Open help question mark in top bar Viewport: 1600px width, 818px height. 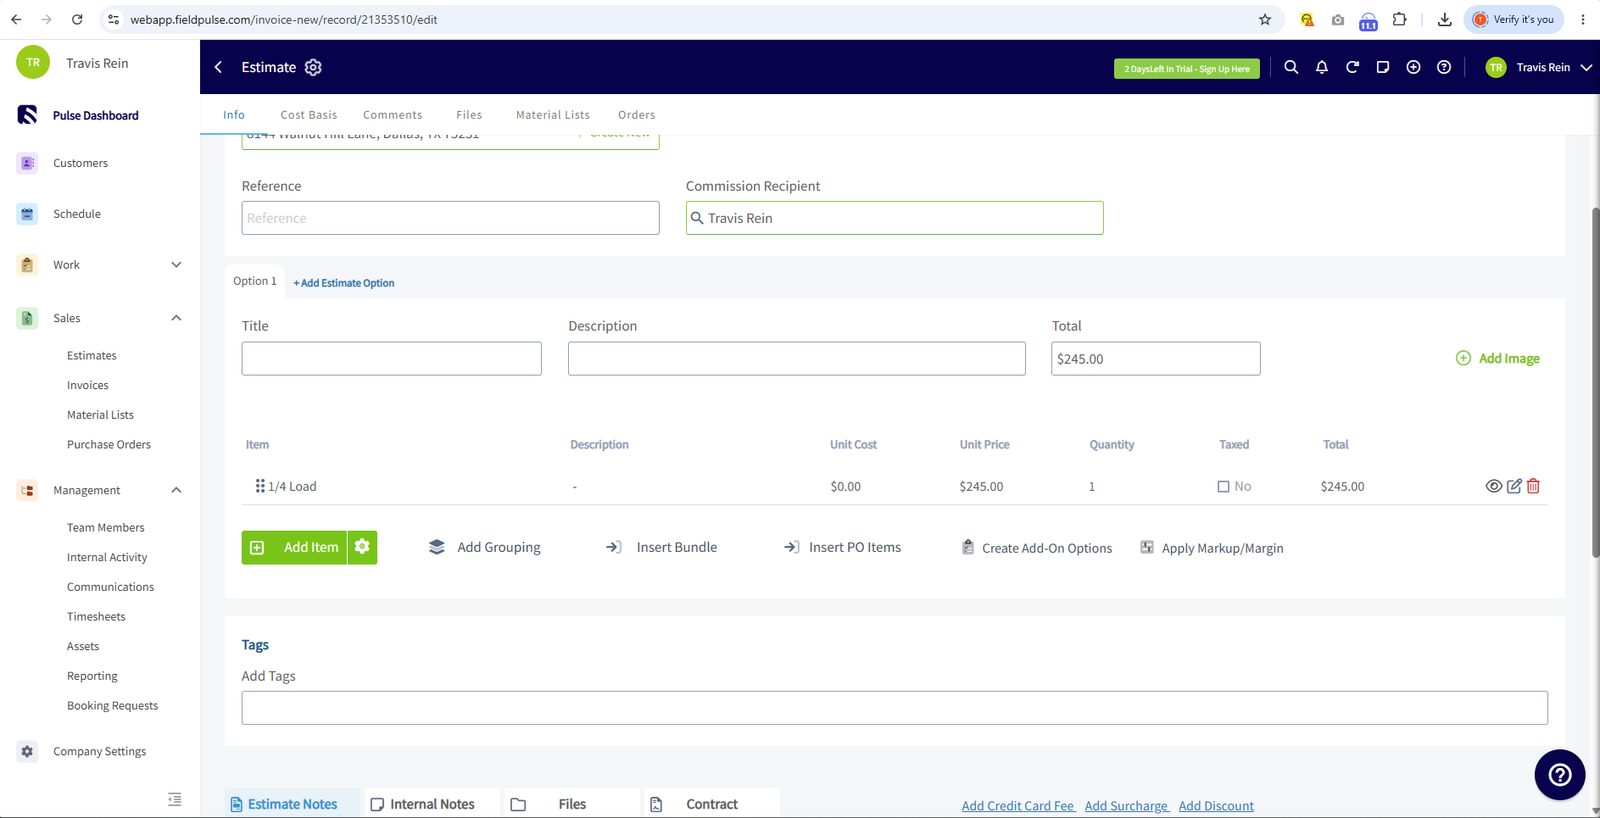click(1444, 67)
